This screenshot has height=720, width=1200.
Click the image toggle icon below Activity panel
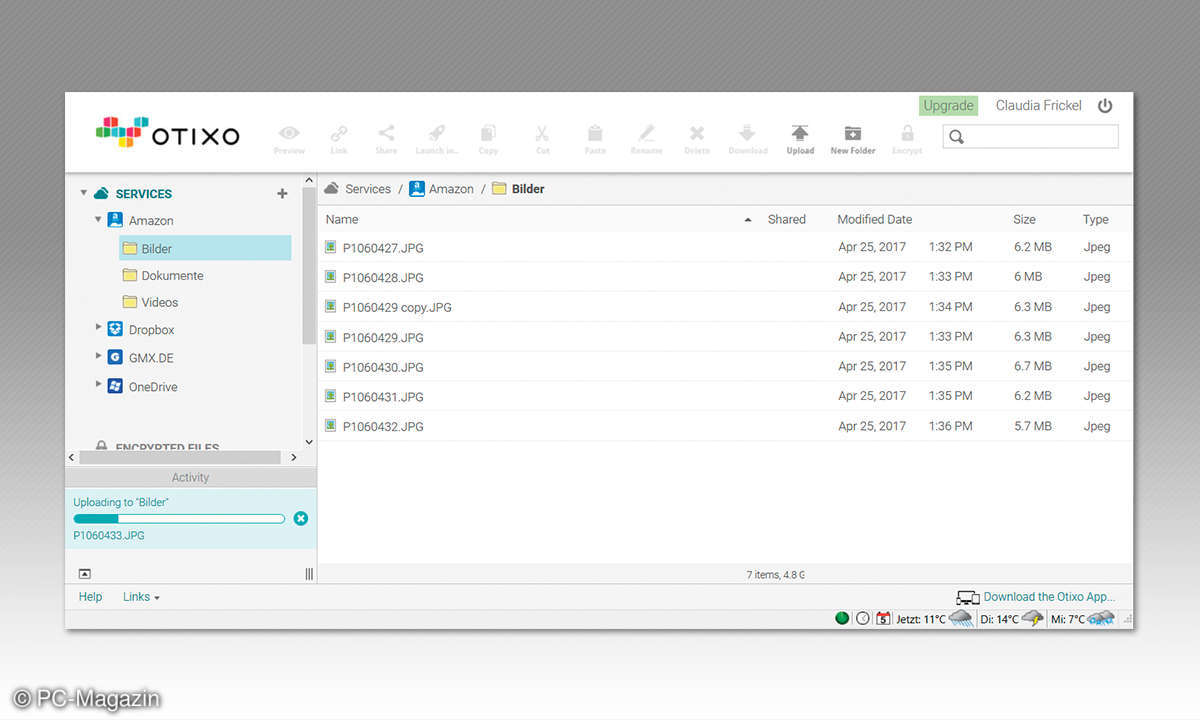85,573
